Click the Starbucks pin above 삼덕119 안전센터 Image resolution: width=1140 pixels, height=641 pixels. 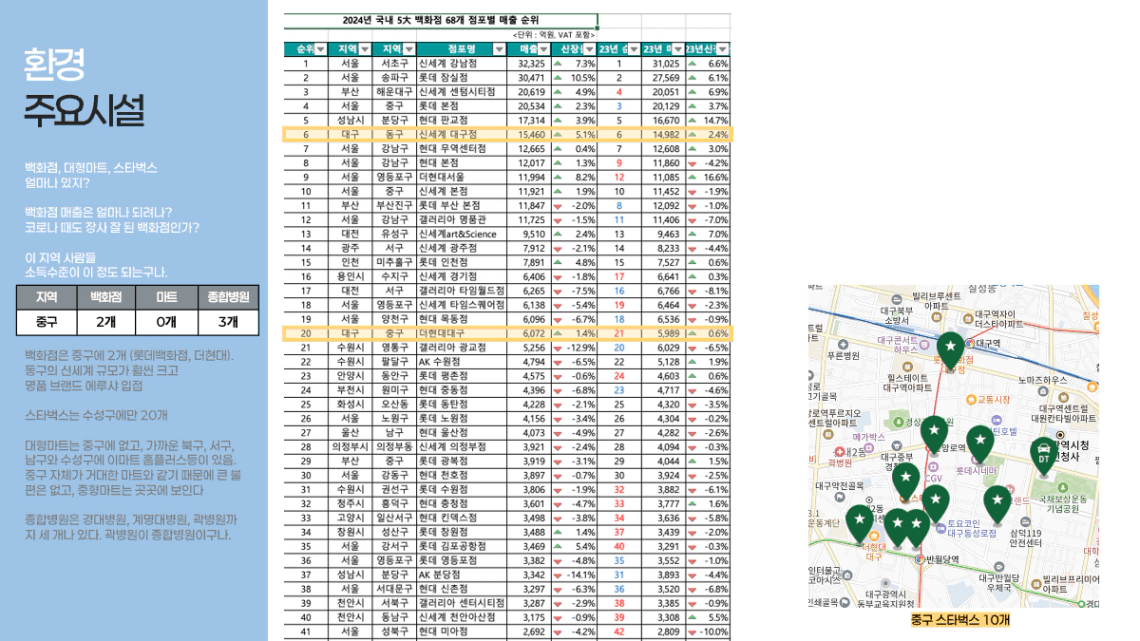click(x=998, y=504)
